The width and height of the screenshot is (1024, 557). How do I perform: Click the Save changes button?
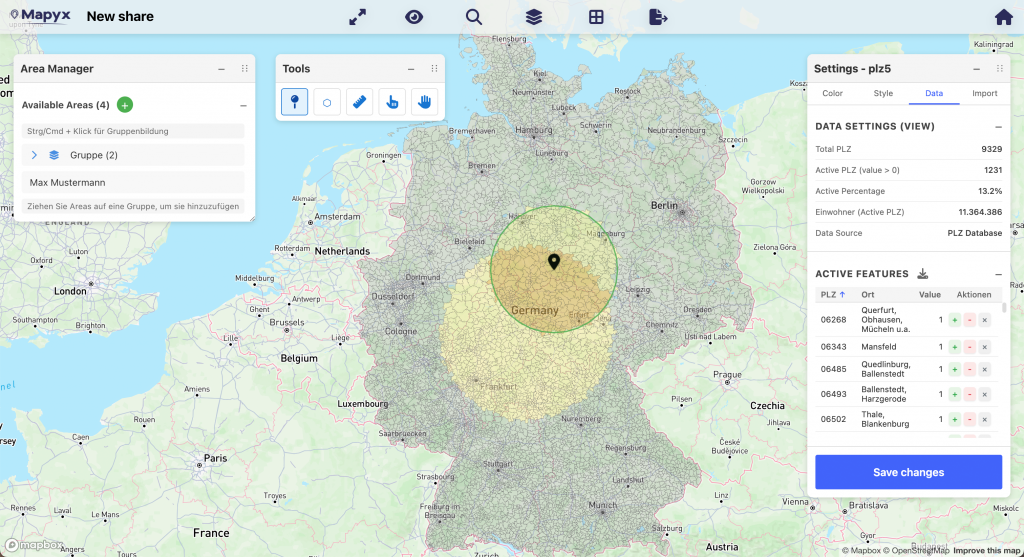point(908,472)
